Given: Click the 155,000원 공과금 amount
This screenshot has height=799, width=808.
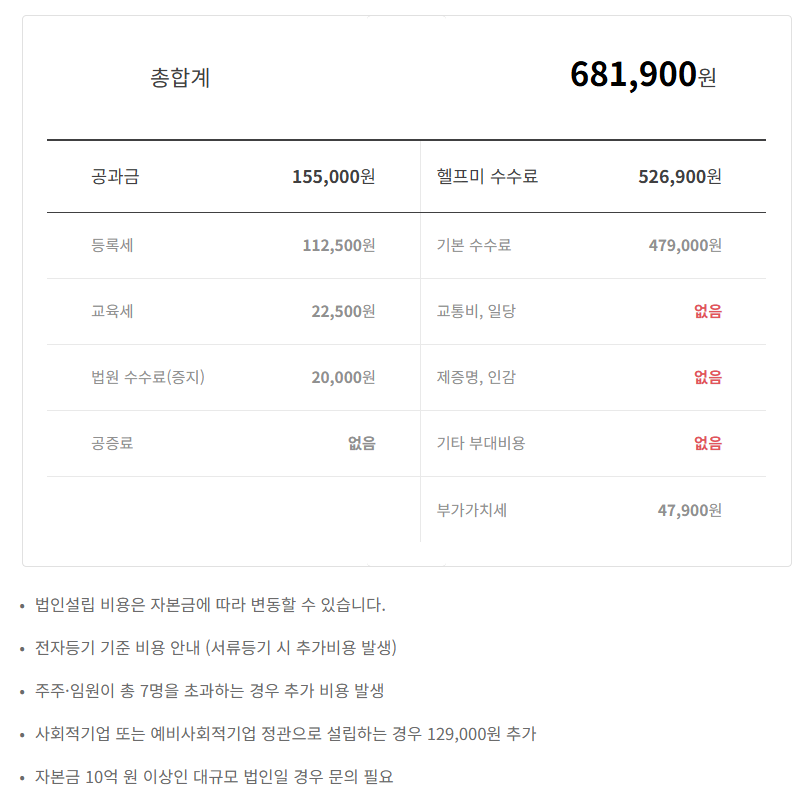Looking at the screenshot, I should tap(333, 177).
